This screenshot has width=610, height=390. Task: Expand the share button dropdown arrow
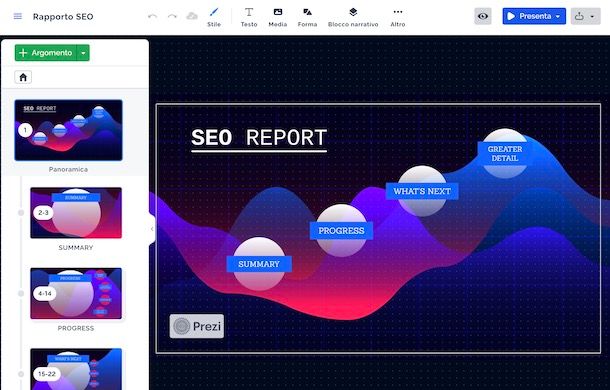point(592,17)
